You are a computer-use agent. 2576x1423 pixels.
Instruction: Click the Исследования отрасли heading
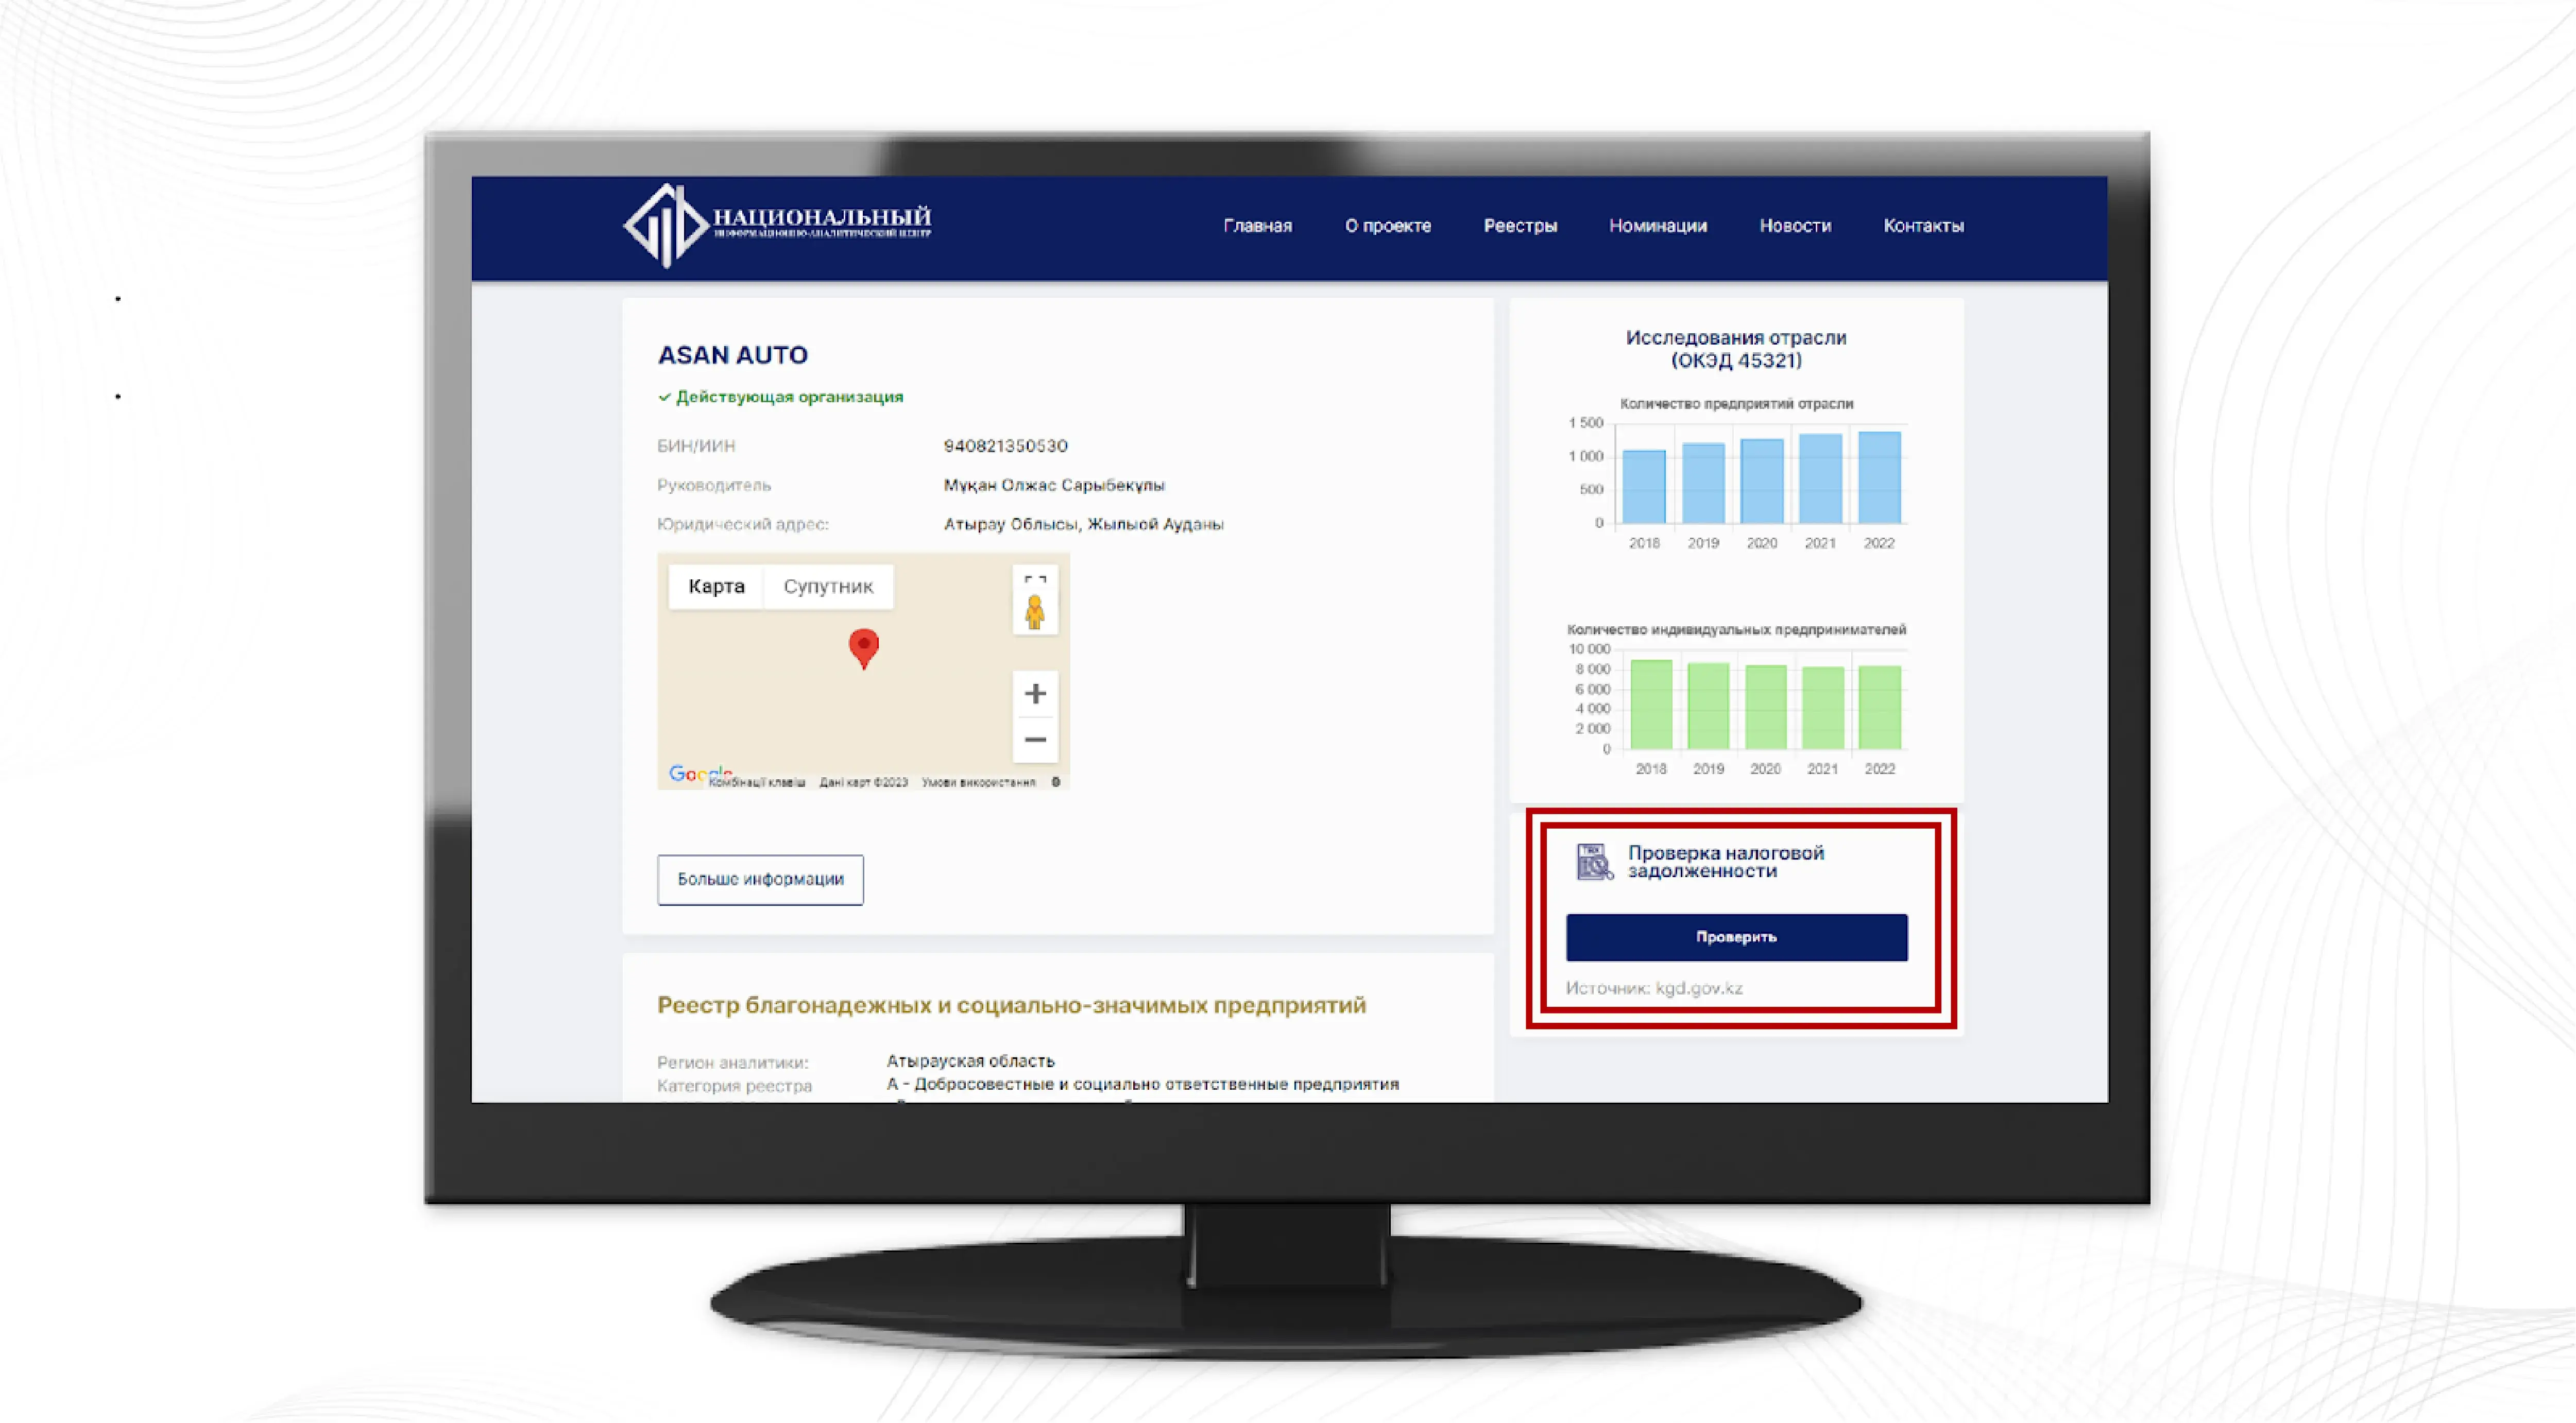pyautogui.click(x=1736, y=349)
